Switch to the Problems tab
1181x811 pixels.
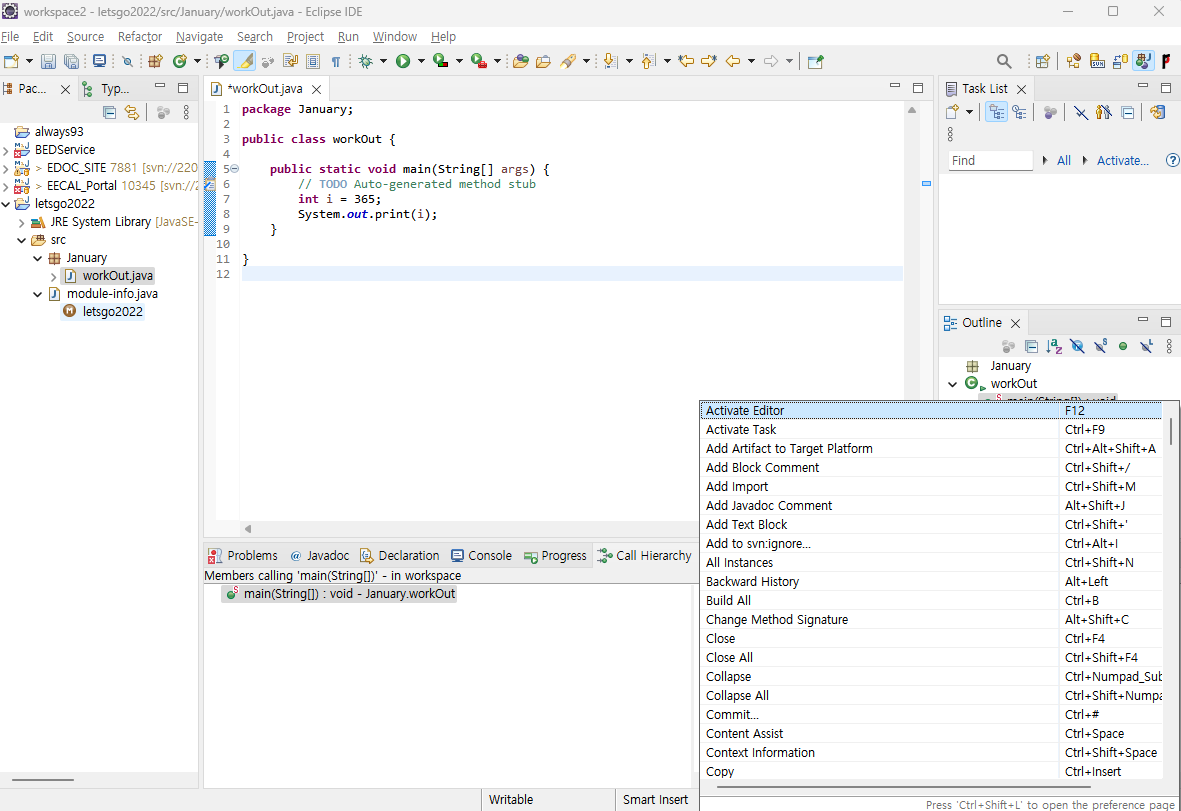click(x=243, y=556)
